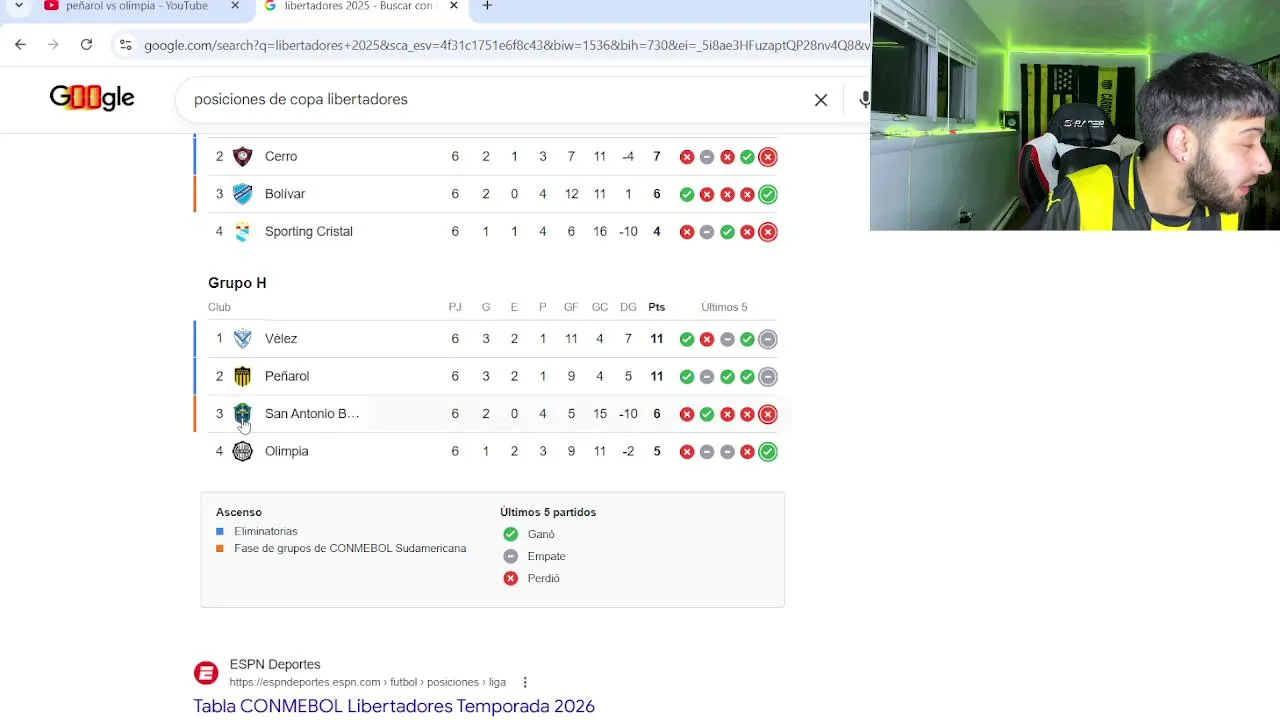This screenshot has height=720, width=1280.
Task: Clear the Google search query
Action: click(x=821, y=100)
